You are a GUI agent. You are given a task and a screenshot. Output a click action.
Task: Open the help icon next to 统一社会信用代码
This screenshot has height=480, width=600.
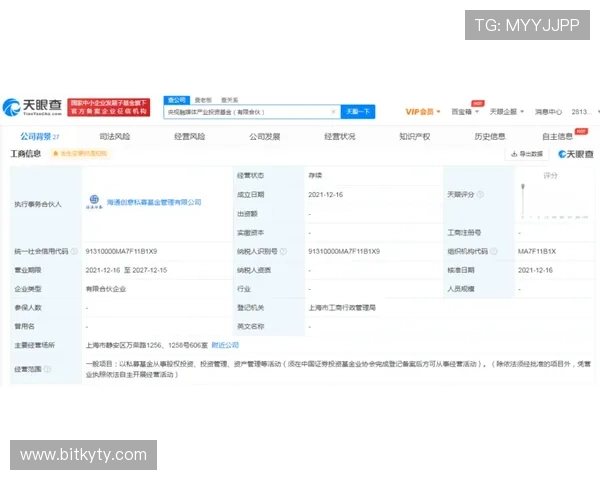point(74,251)
